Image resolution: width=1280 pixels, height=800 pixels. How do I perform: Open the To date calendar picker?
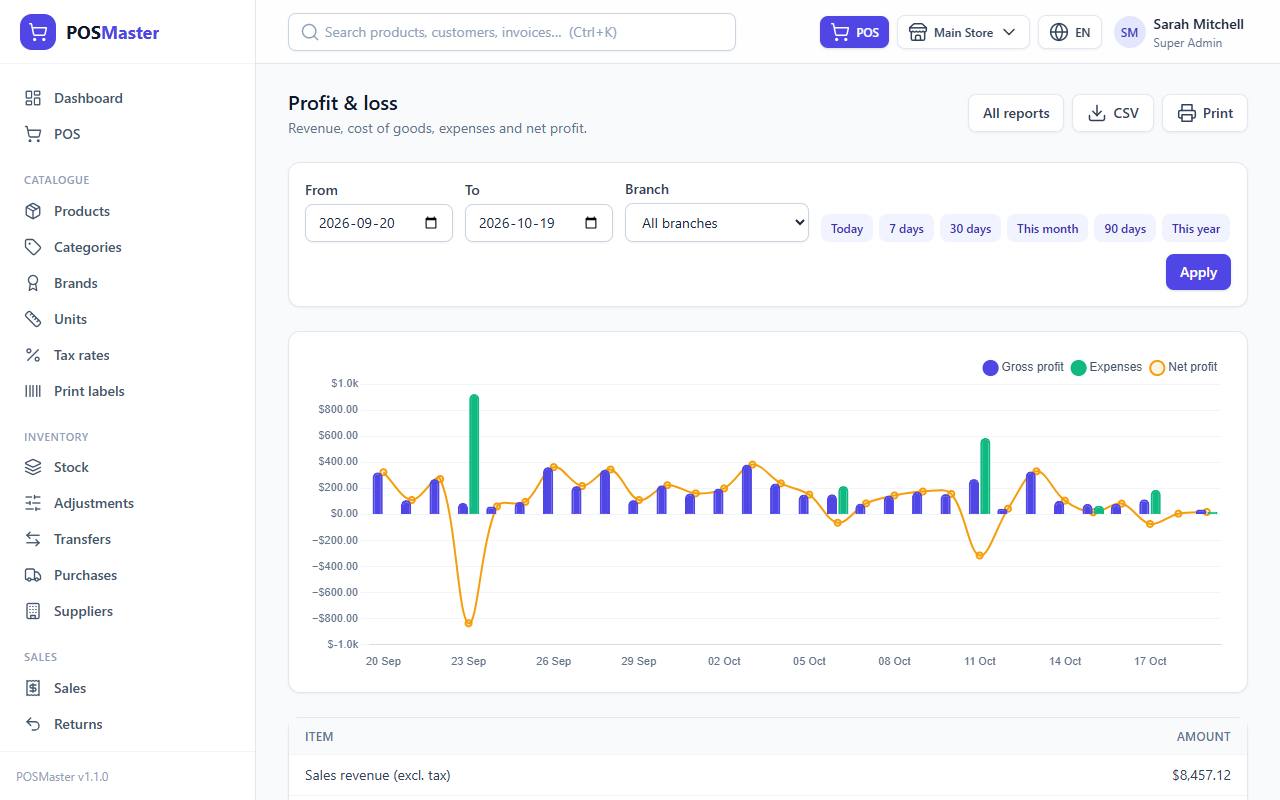coord(591,223)
